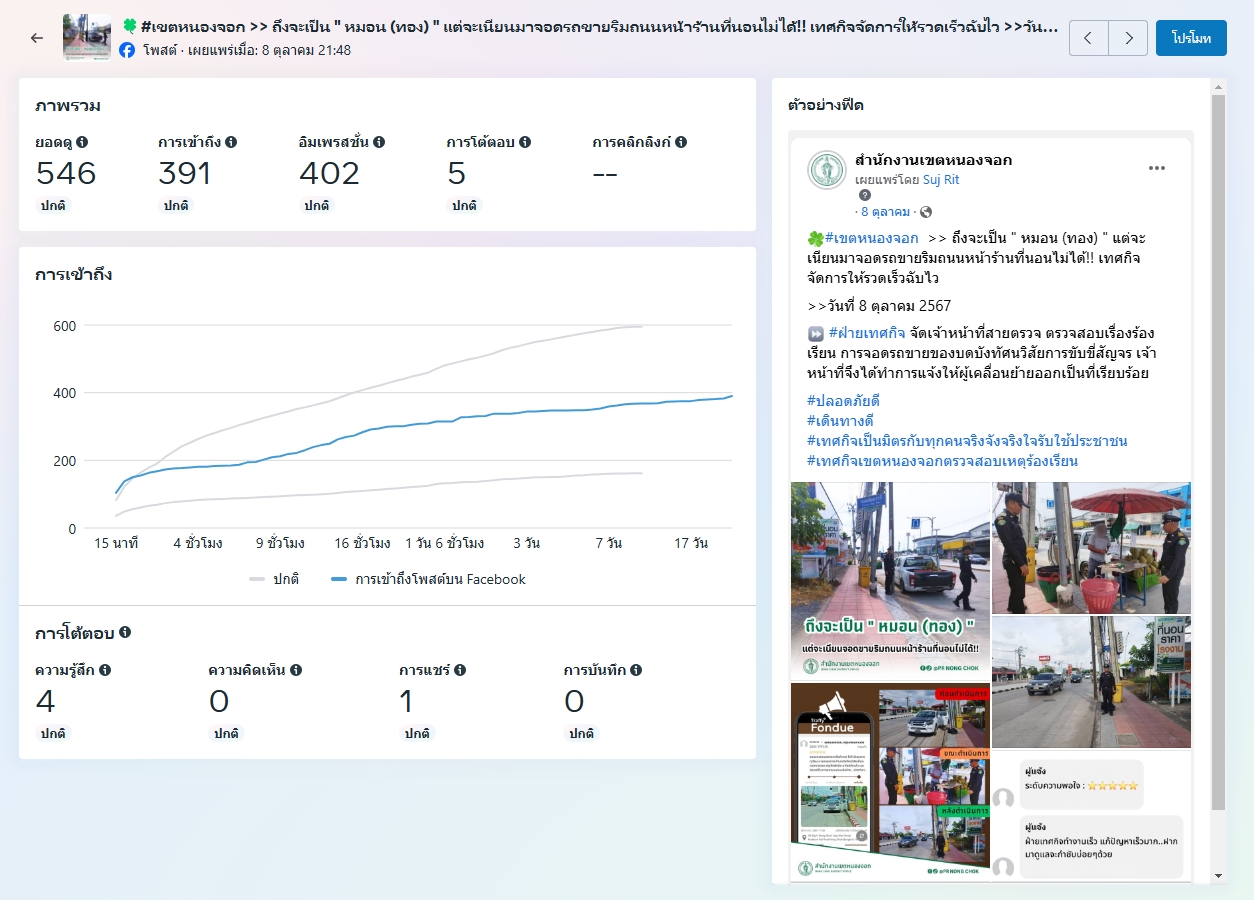The image size is (1254, 900).
Task: Toggle ปกติ series in chart legend
Action: click(x=274, y=579)
